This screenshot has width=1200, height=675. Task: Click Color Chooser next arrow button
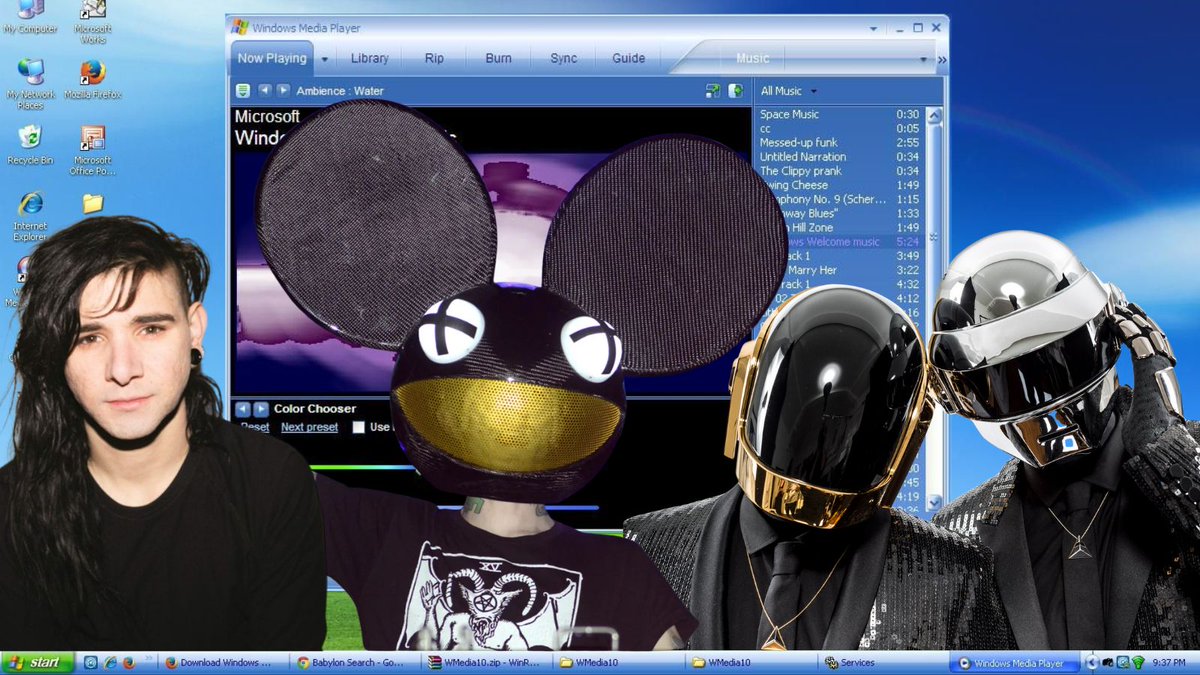point(261,409)
